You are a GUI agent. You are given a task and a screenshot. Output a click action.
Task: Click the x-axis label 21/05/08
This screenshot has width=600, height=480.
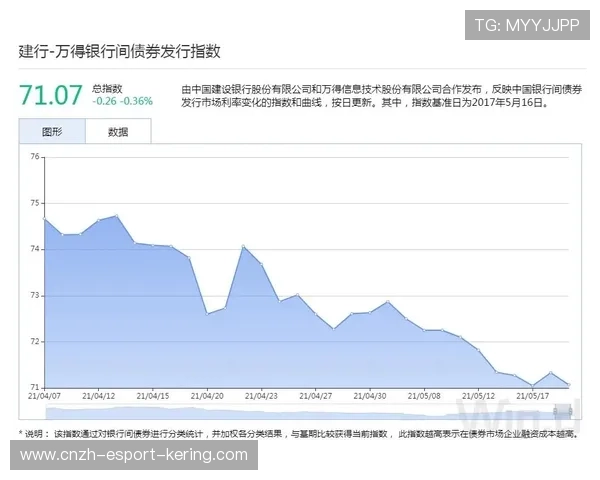(x=424, y=396)
